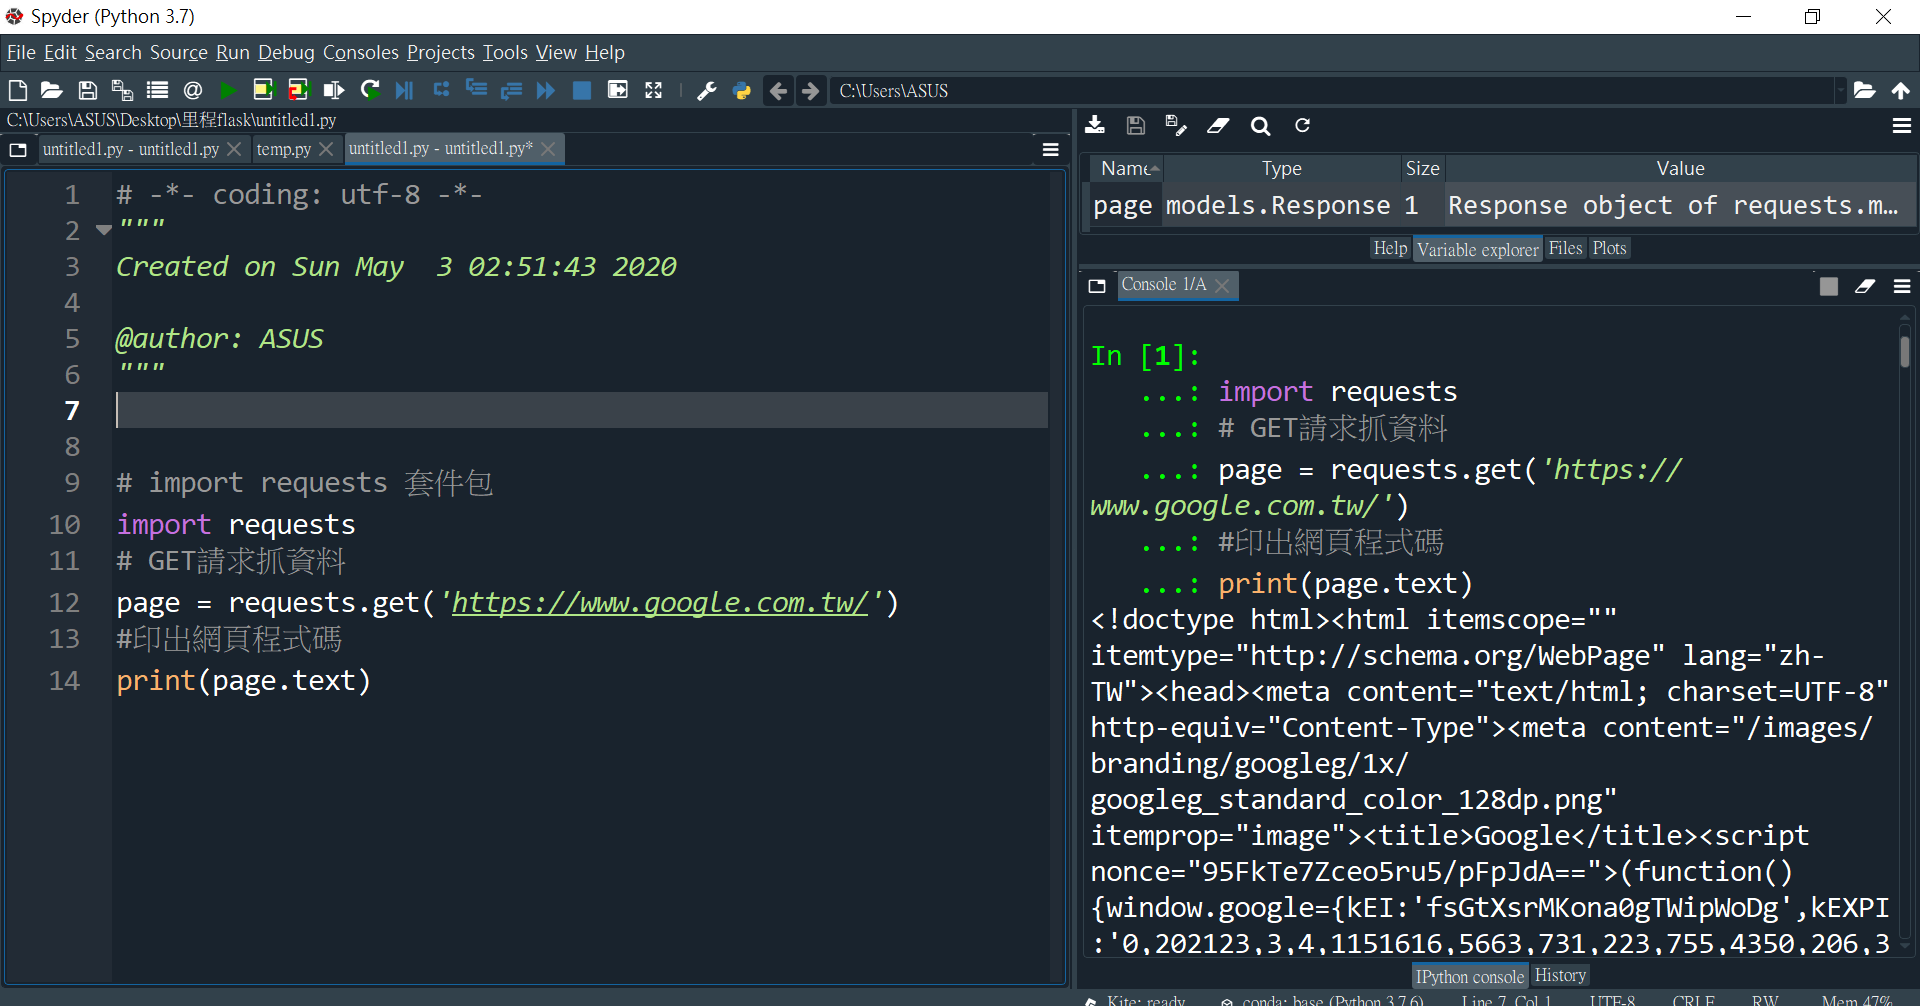Browse the editor tabs list
This screenshot has height=1006, width=1920.
pyautogui.click(x=18, y=150)
